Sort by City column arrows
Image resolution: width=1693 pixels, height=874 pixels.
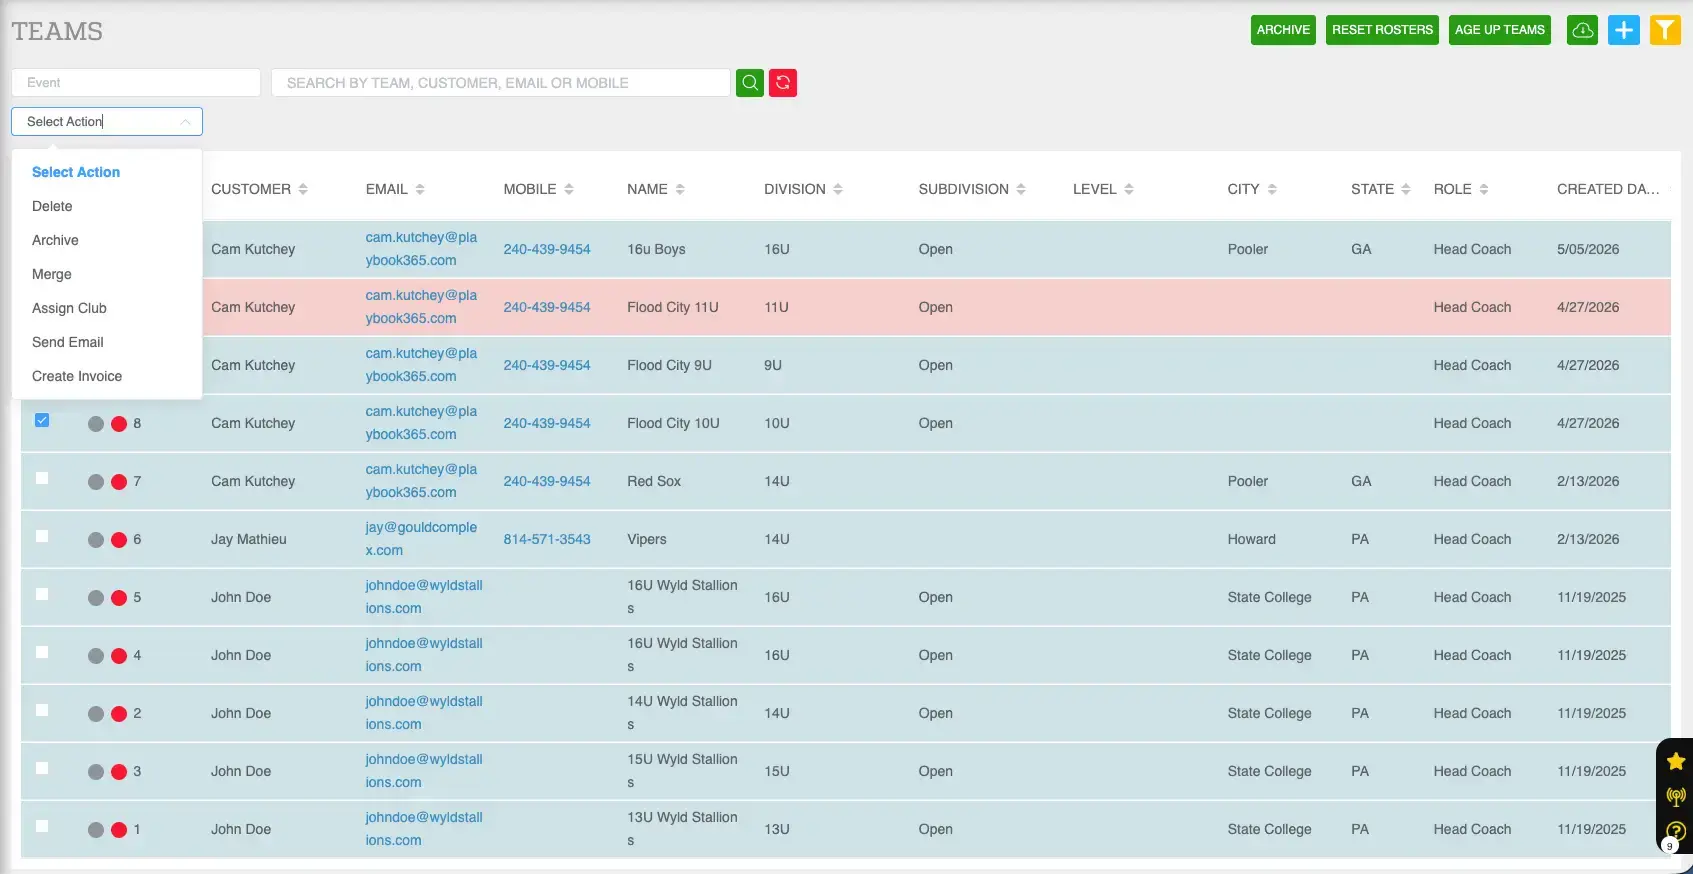click(1272, 189)
